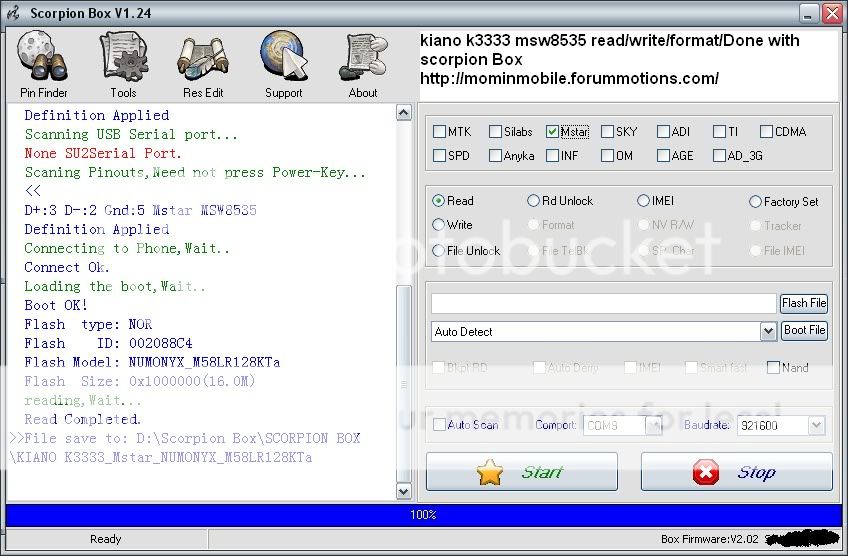Open the Comport COM9 dropdown
The width and height of the screenshot is (848, 556).
(x=654, y=425)
